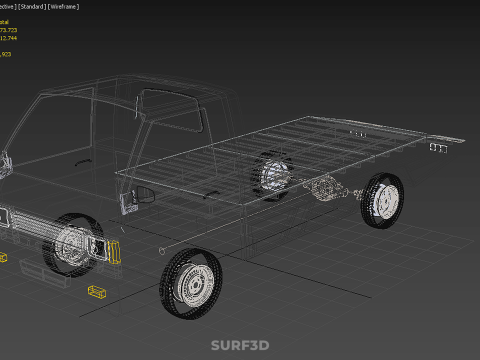Select the rear axle differential mesh
Viewport: 480px width, 360px height.
[327, 189]
